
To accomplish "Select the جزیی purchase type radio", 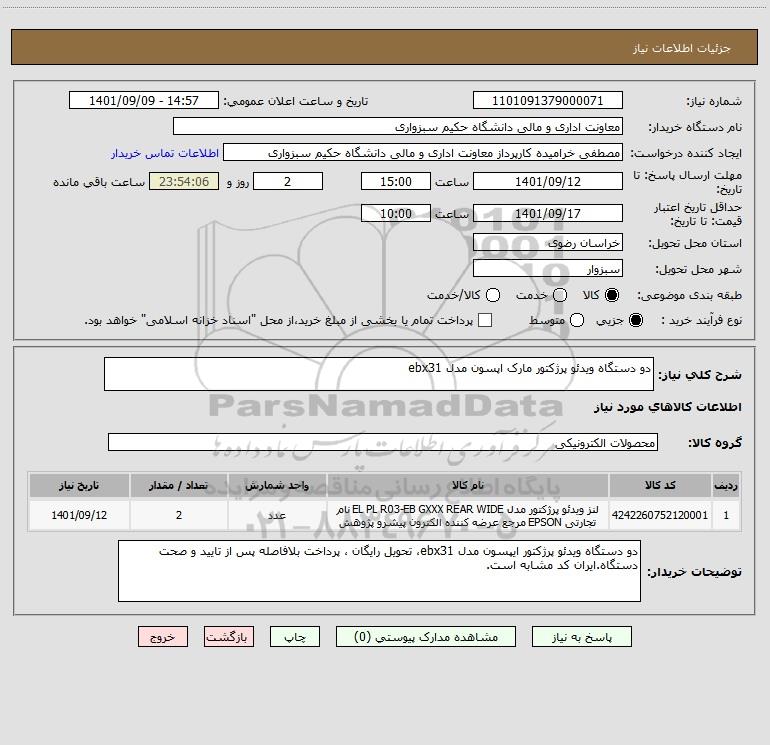I will 635,320.
